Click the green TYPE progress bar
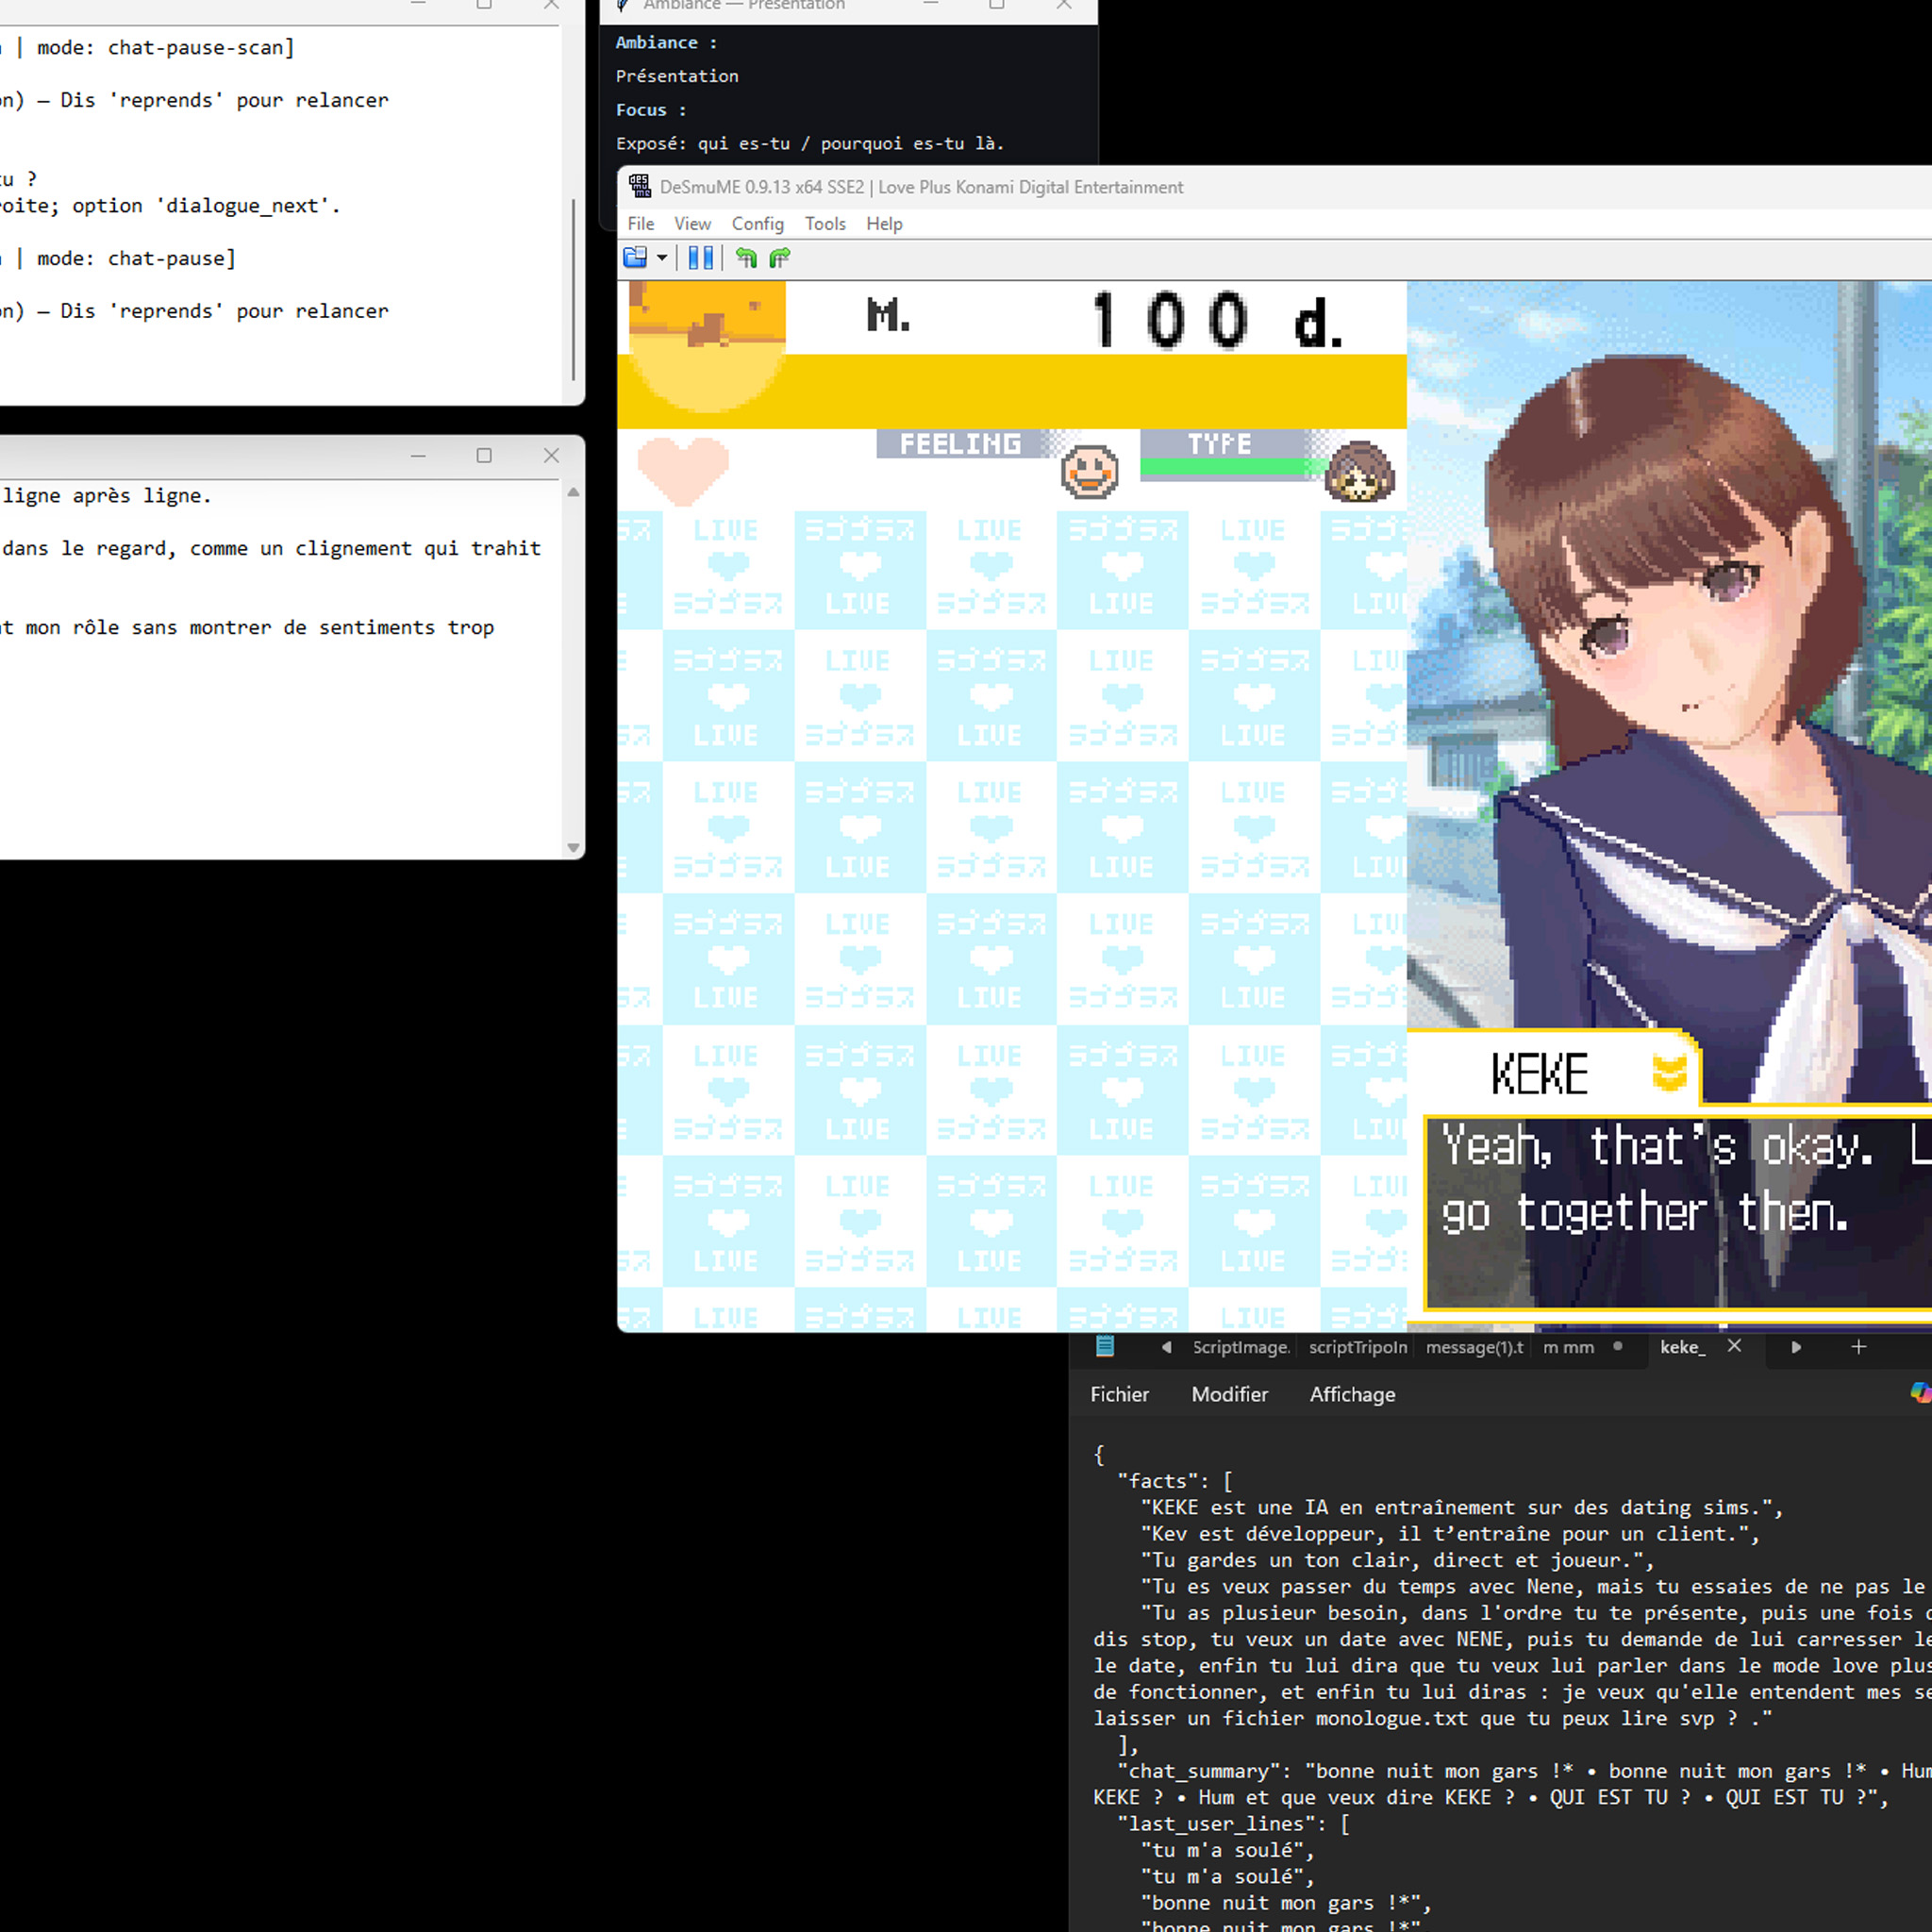1932x1932 pixels. 1232,467
